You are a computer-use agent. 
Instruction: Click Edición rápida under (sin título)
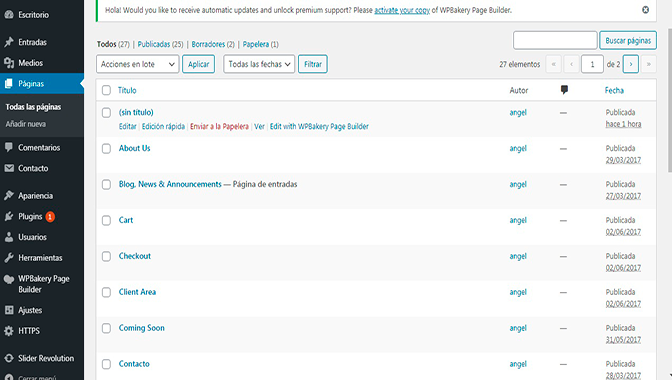(x=163, y=126)
